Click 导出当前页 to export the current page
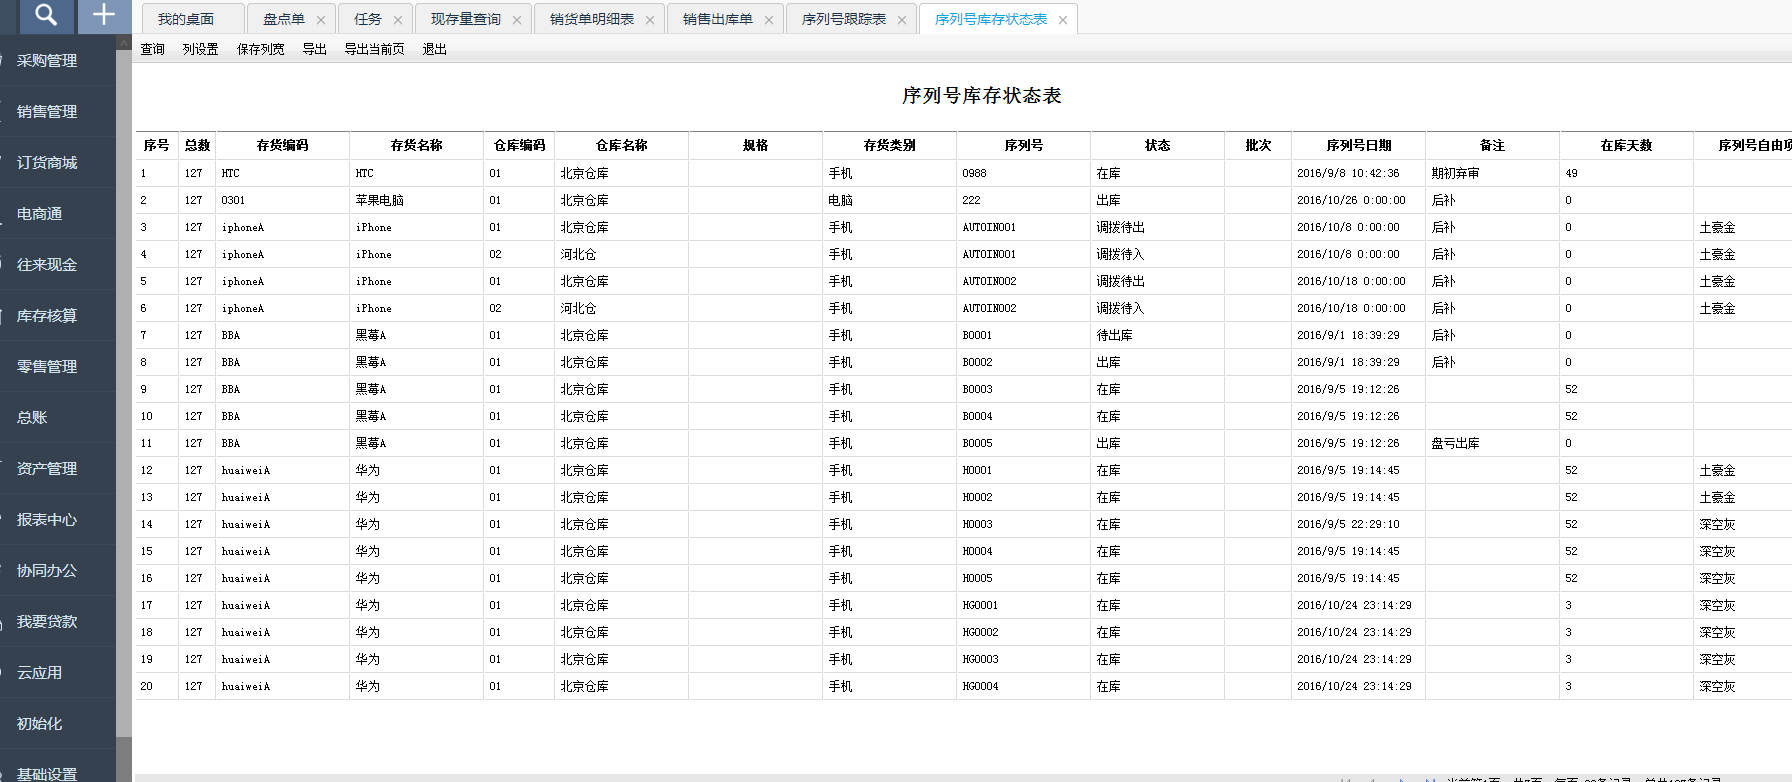This screenshot has height=782, width=1792. click(x=374, y=49)
